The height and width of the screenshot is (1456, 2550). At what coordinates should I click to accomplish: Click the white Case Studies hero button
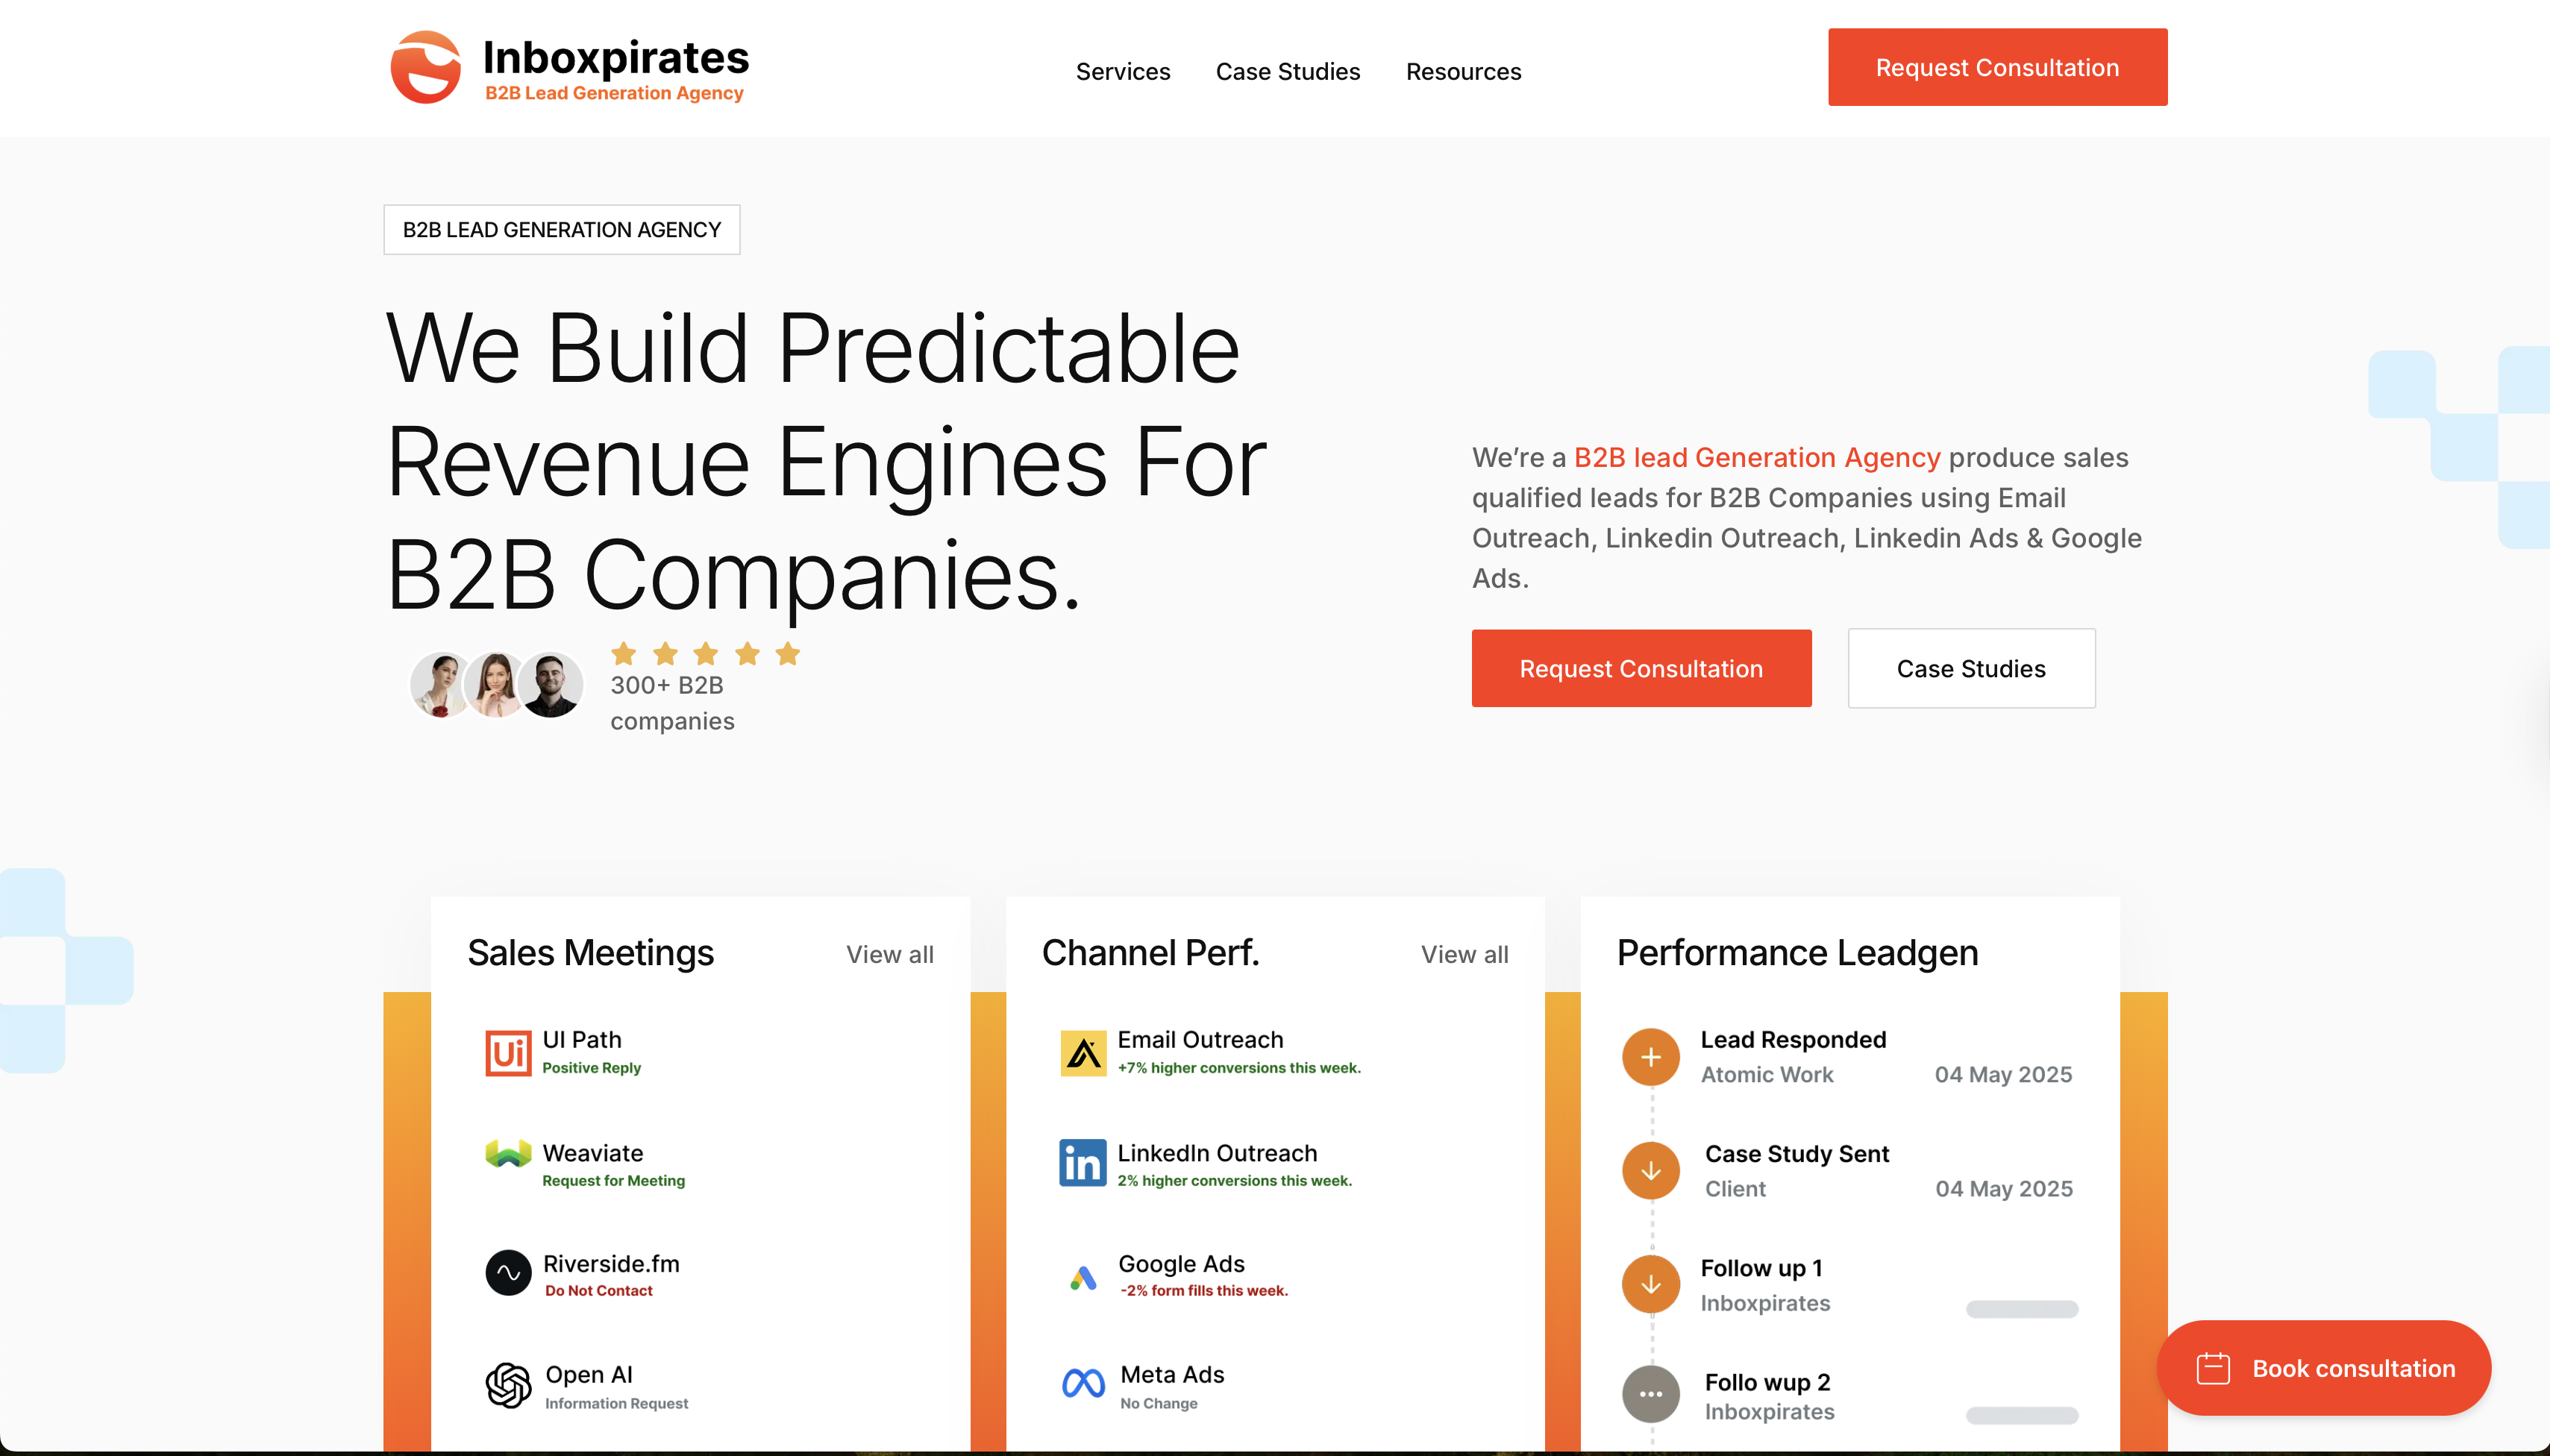pyautogui.click(x=1970, y=669)
